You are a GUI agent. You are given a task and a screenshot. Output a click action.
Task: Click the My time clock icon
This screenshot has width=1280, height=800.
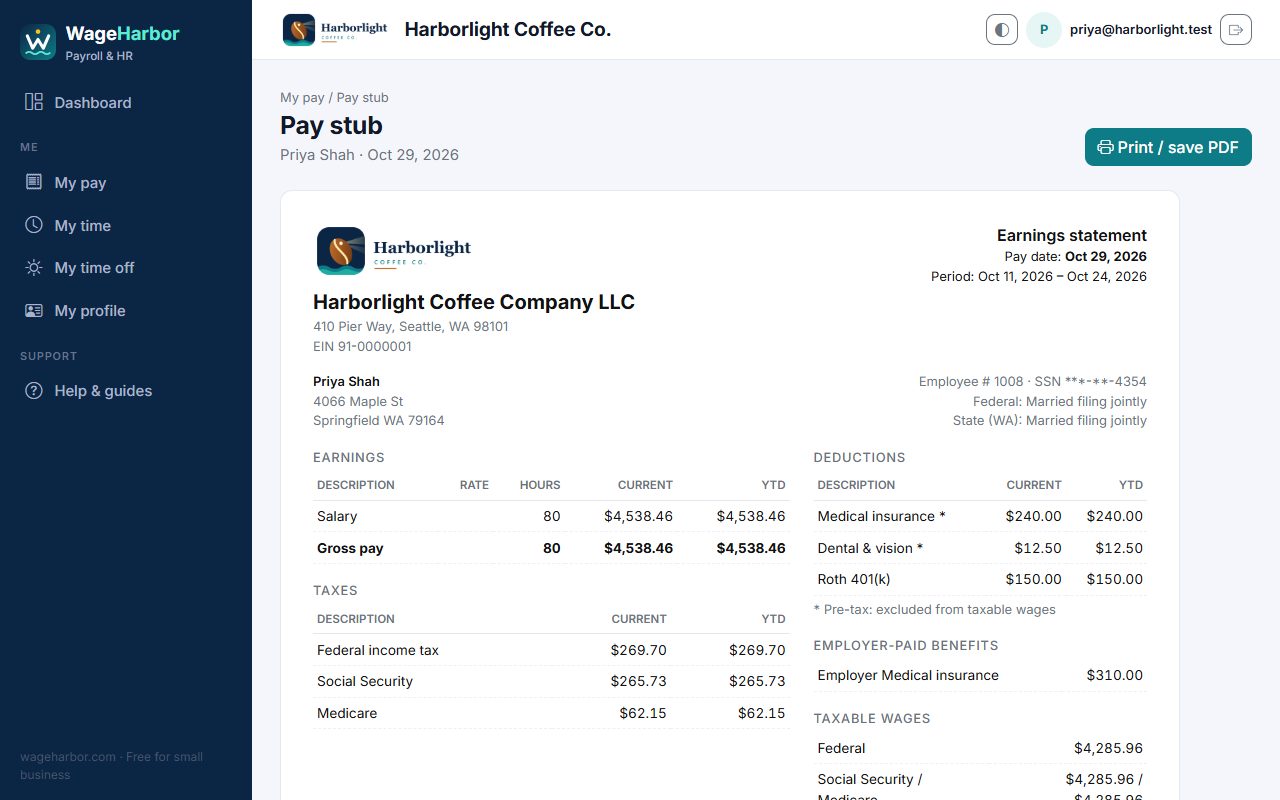(34, 225)
